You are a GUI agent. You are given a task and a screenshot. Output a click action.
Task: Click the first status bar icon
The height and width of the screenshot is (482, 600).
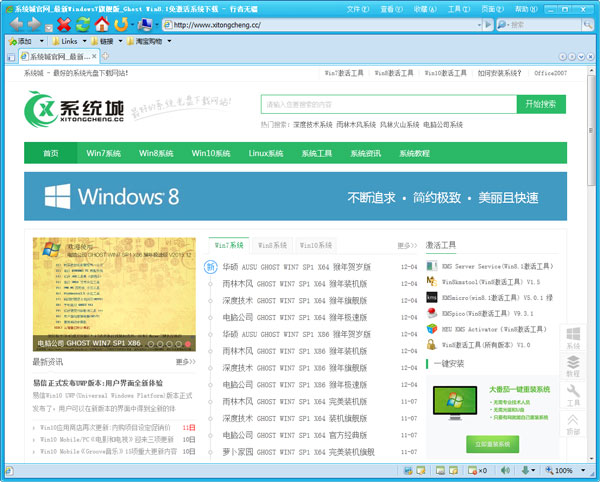[x=408, y=470]
